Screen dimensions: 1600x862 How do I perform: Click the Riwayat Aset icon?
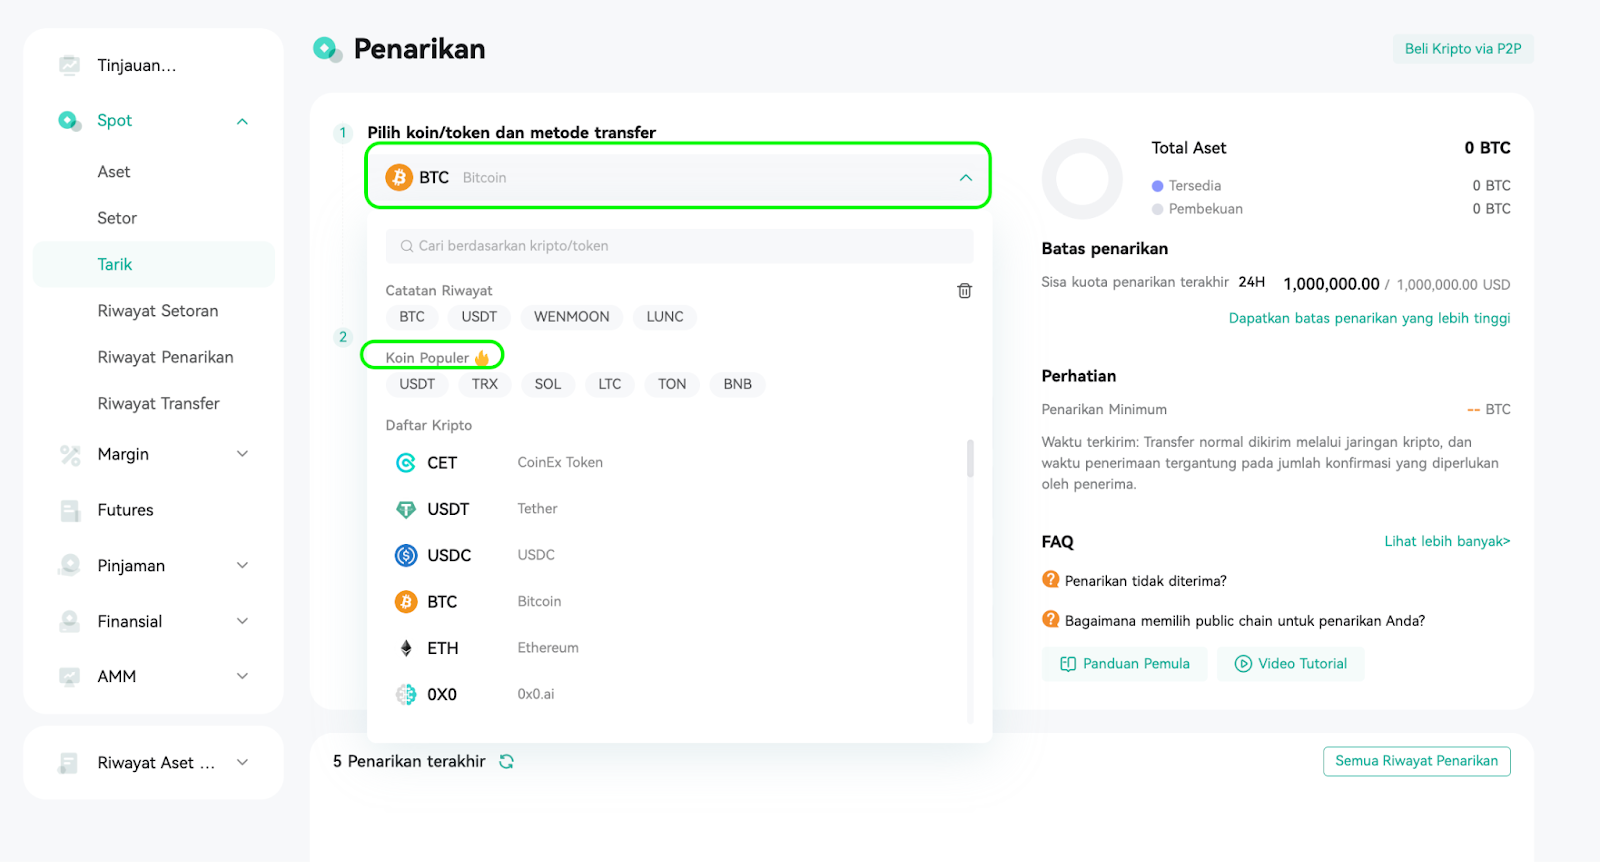point(69,763)
